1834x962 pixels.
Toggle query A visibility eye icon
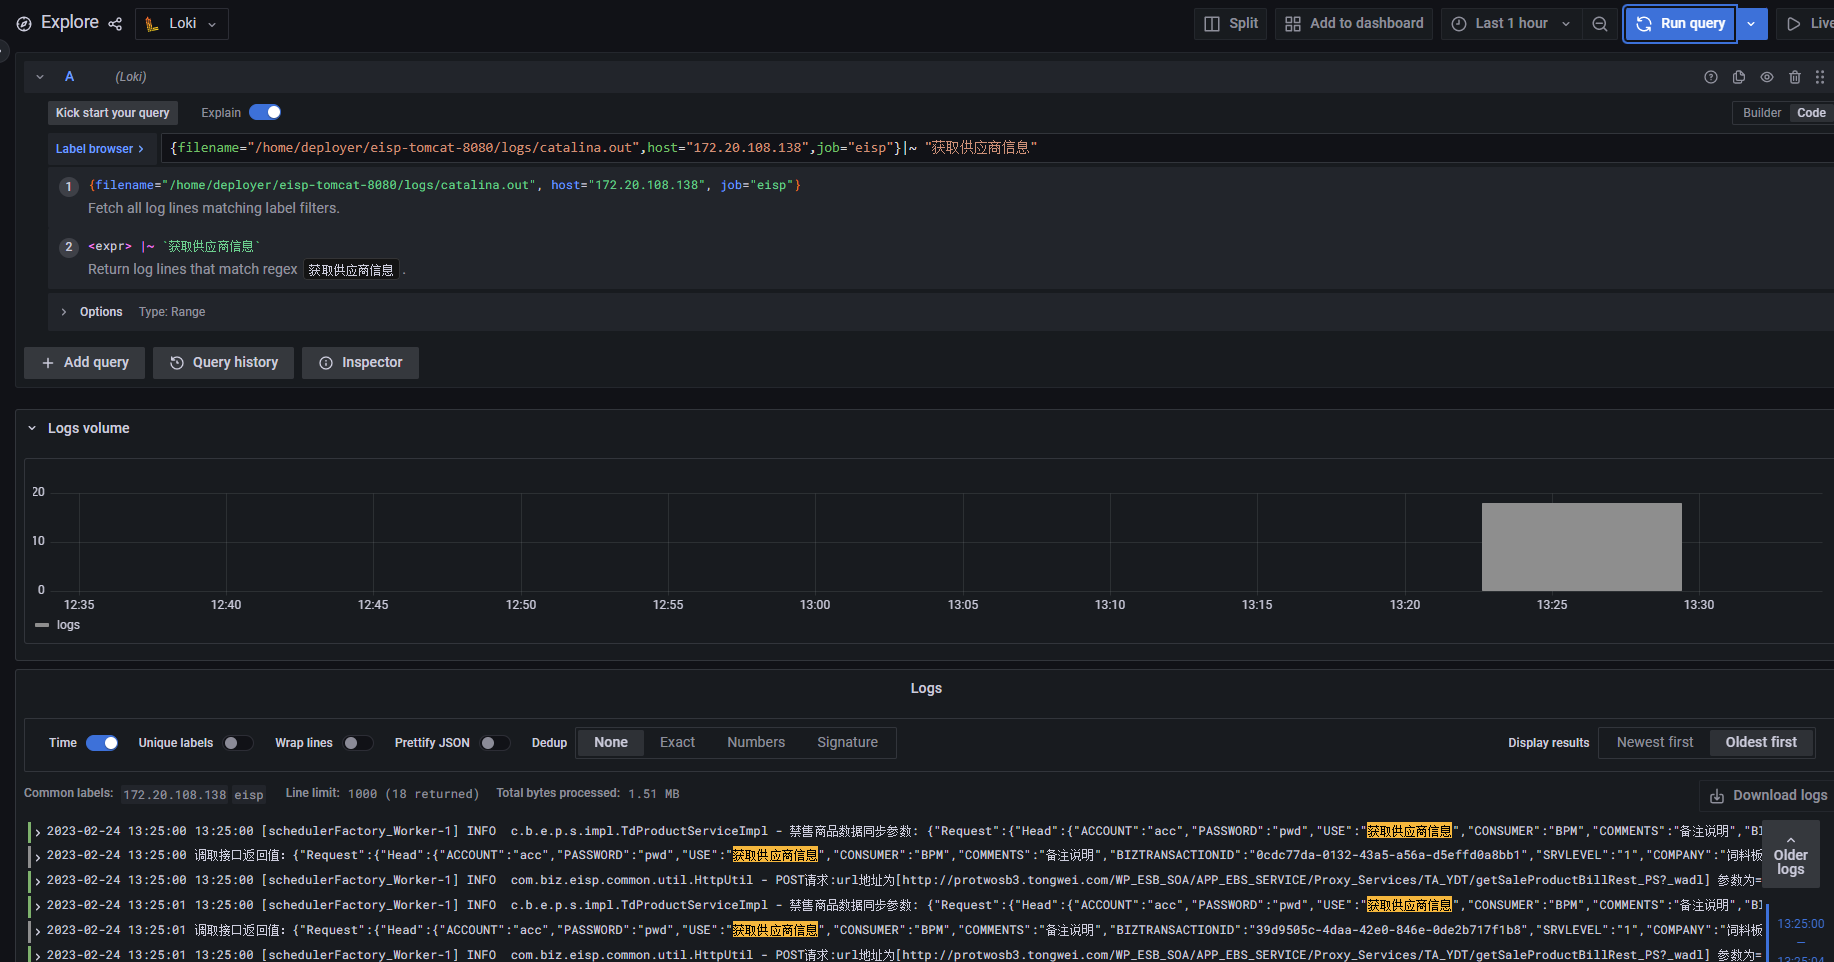[1767, 77]
